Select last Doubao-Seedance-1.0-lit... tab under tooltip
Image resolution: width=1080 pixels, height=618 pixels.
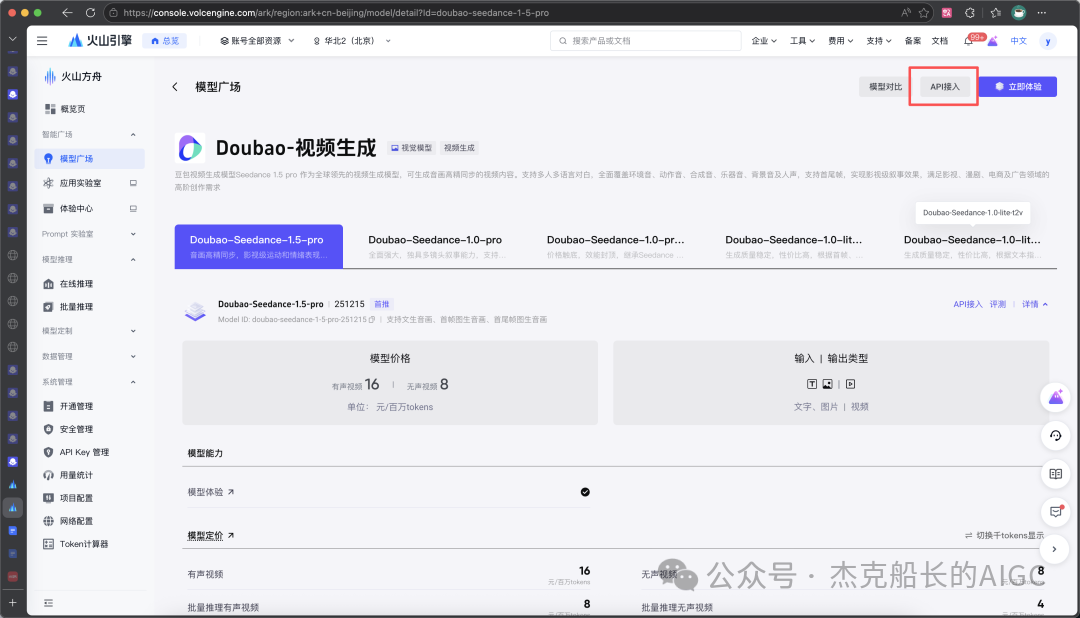click(x=972, y=246)
